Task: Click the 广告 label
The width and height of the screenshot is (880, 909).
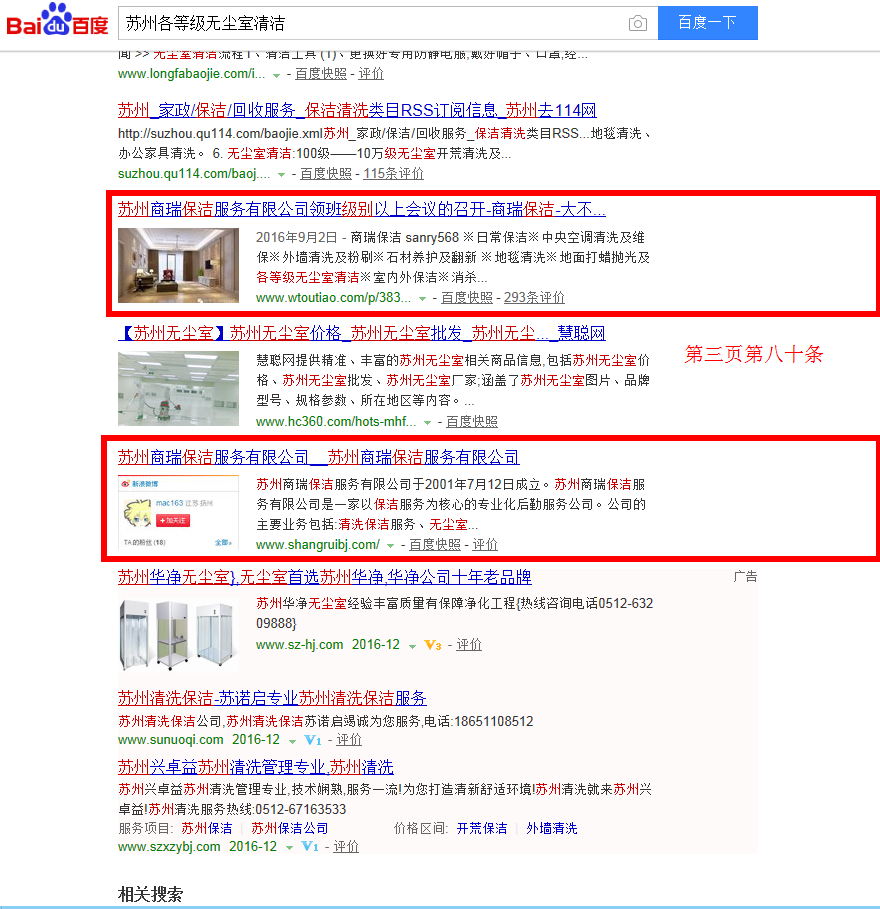Action: 745,576
